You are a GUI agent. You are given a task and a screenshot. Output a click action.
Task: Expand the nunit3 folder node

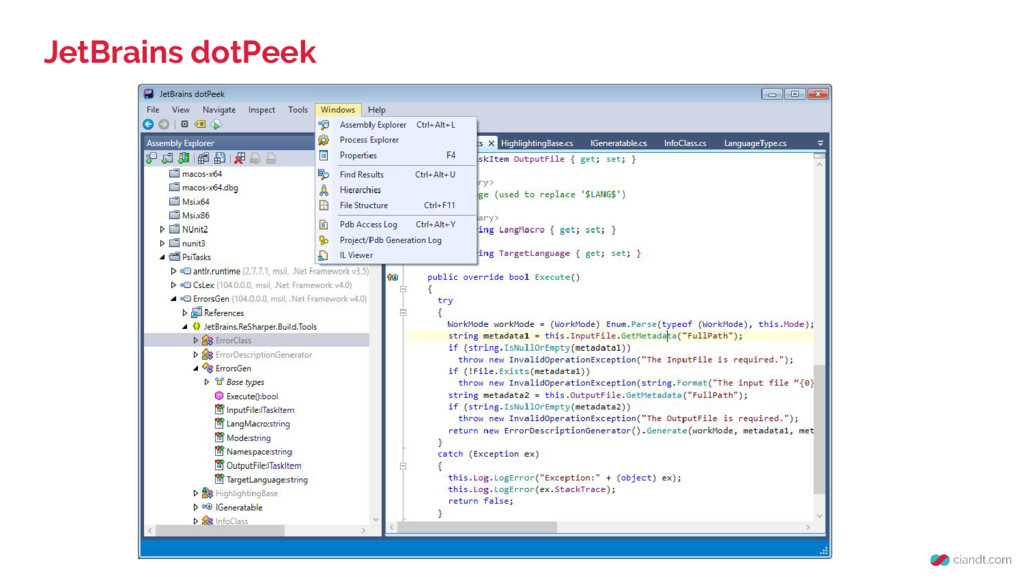click(163, 243)
